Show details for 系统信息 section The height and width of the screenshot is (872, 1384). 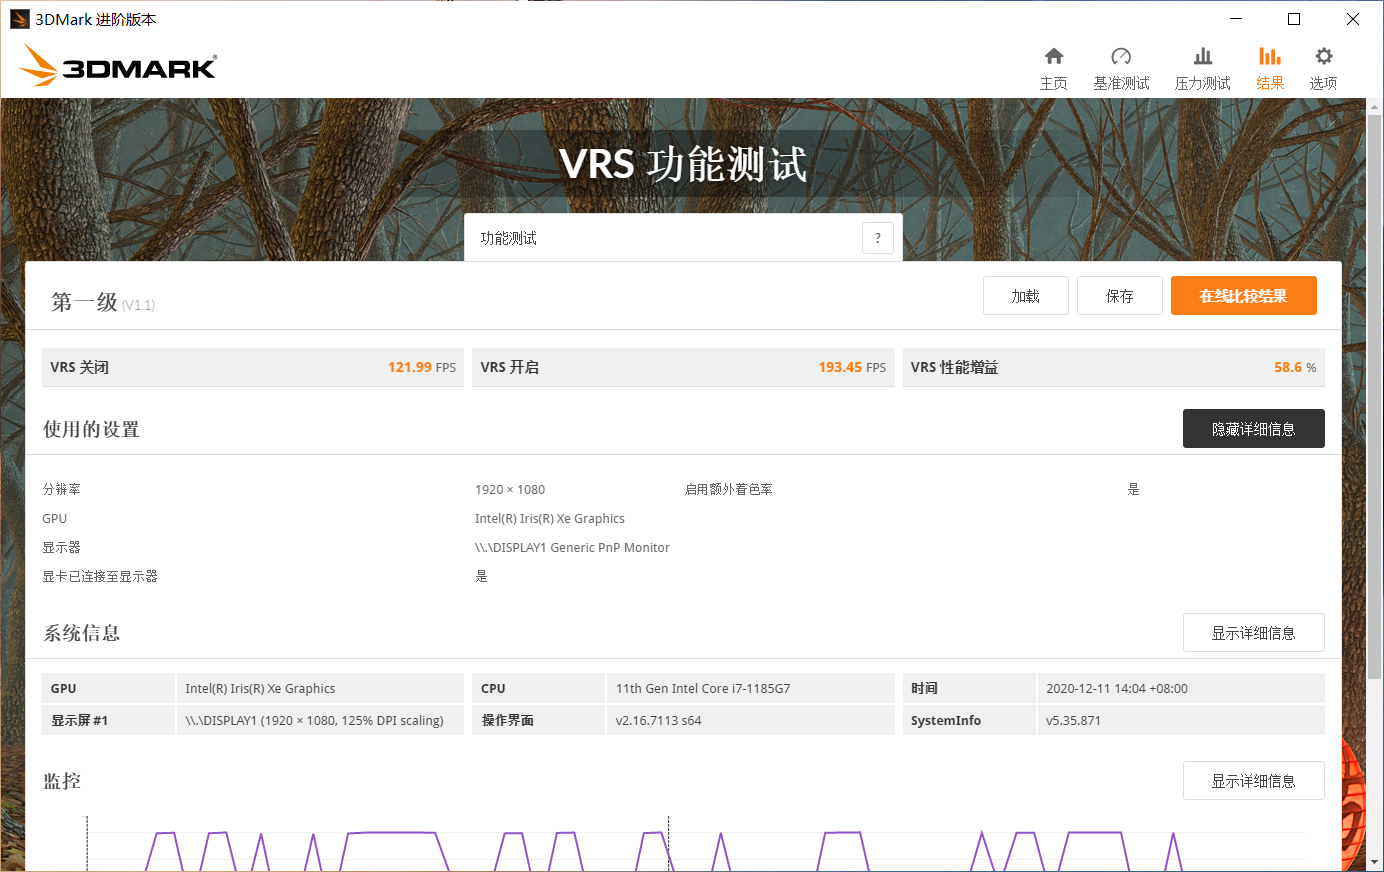click(1254, 633)
